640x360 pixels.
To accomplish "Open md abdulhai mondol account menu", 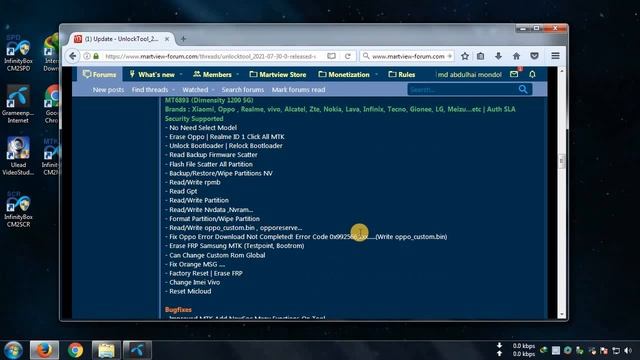I will click(470, 74).
